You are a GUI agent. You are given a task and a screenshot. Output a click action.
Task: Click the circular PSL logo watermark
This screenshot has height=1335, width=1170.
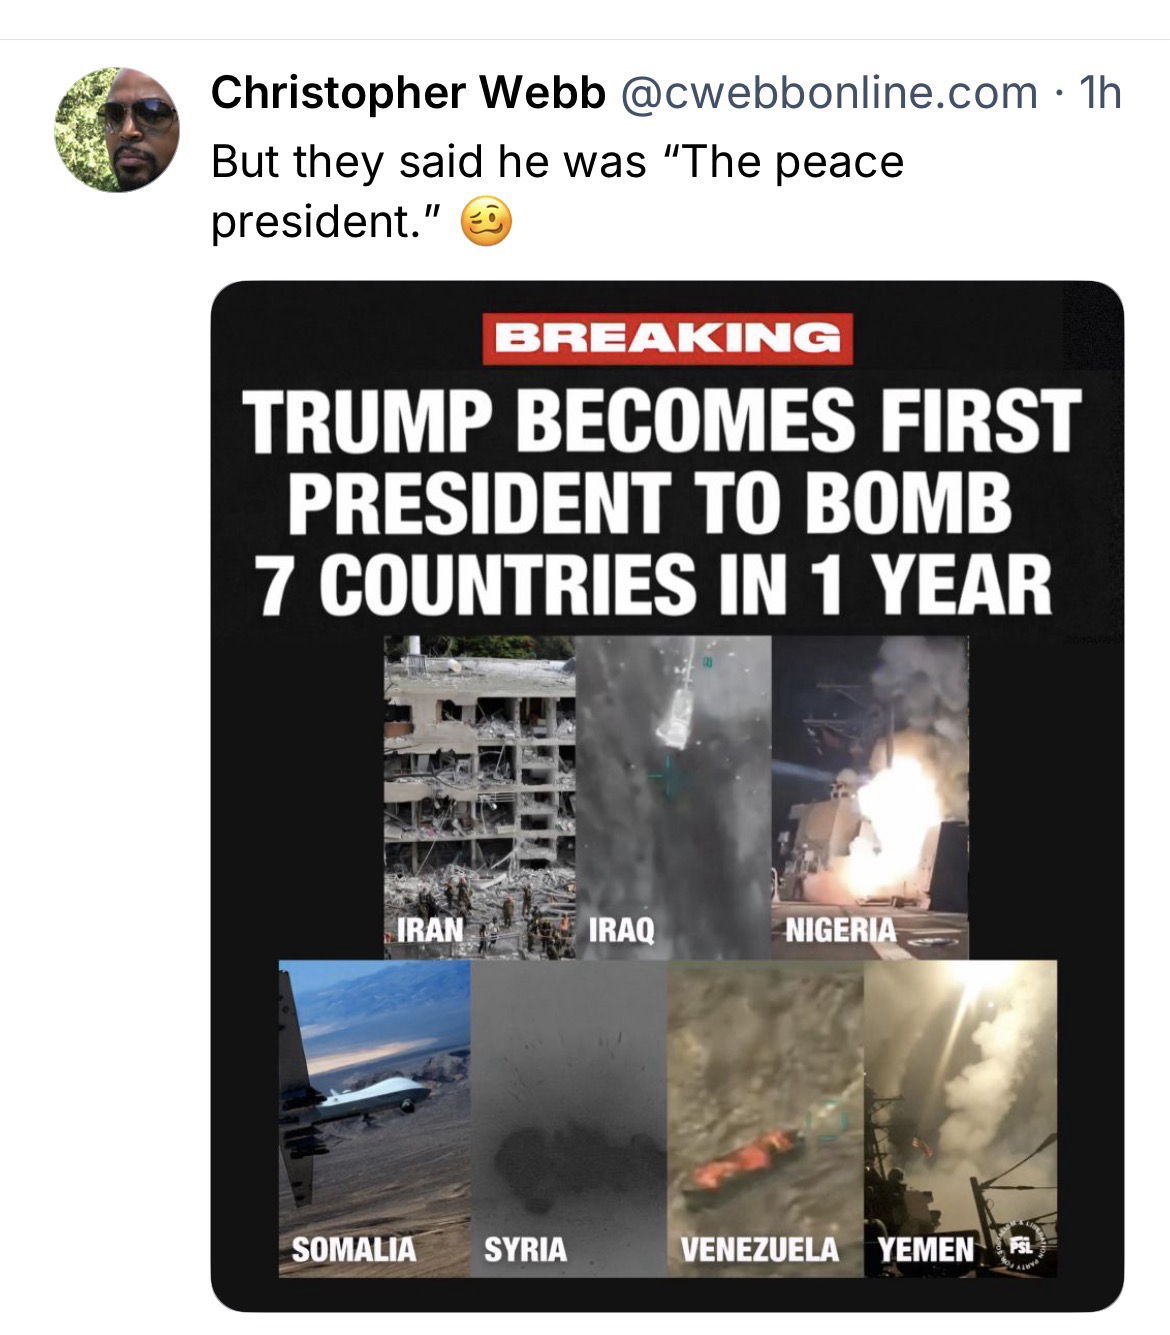coord(1020,1246)
